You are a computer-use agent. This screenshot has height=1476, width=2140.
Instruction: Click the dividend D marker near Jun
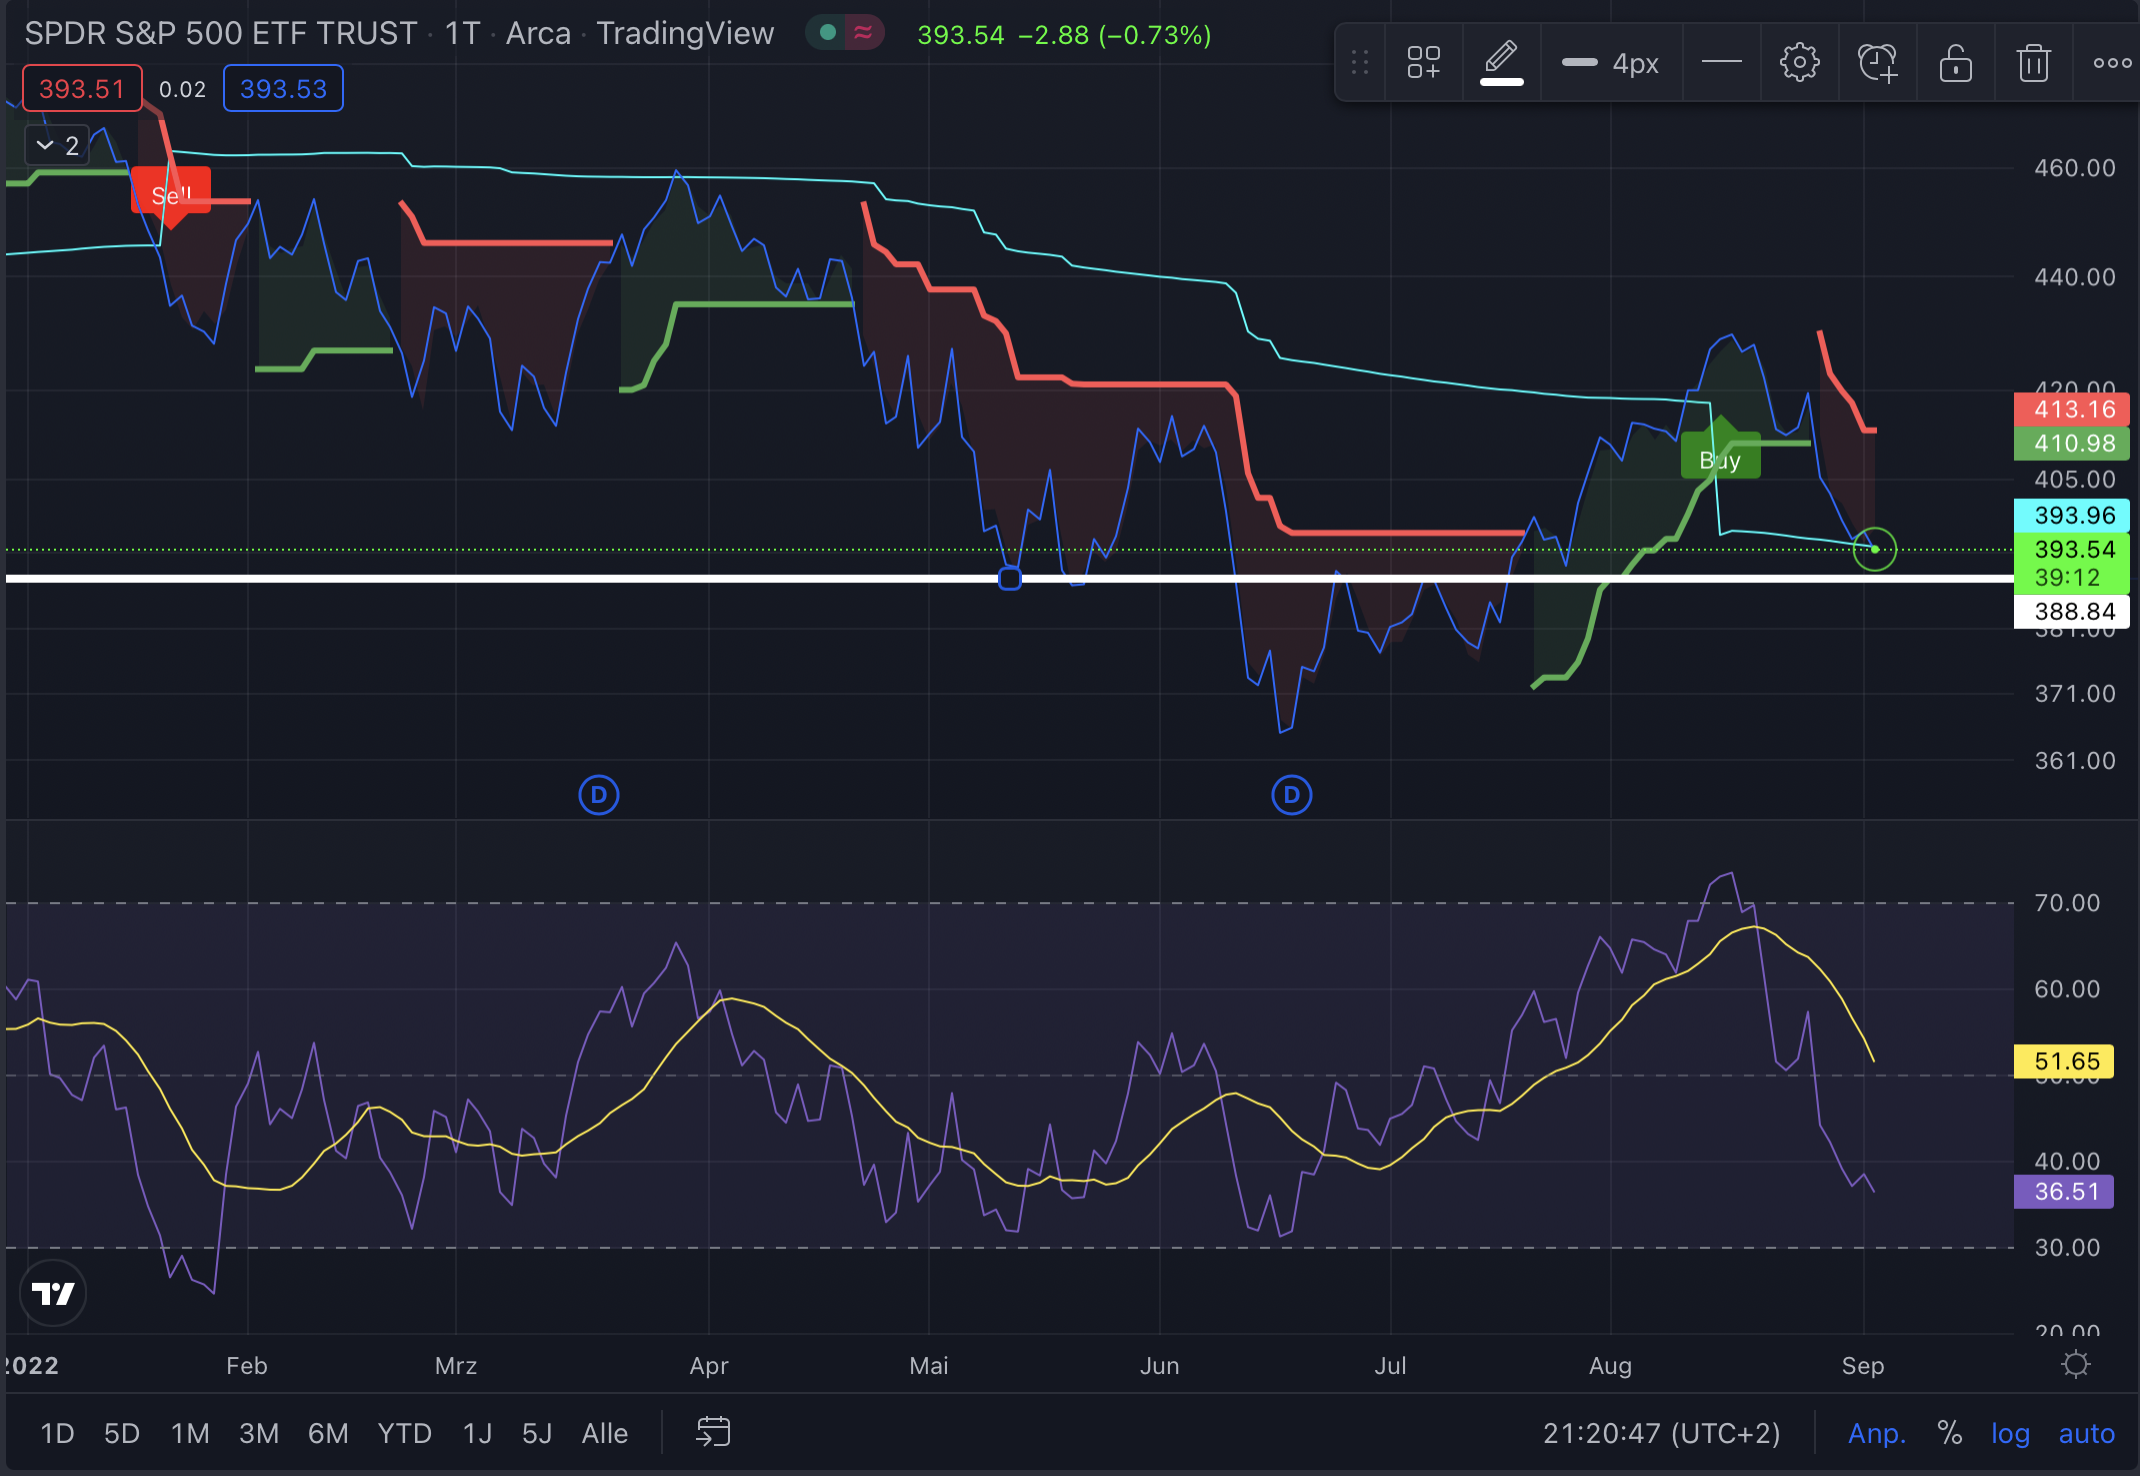[x=1291, y=795]
